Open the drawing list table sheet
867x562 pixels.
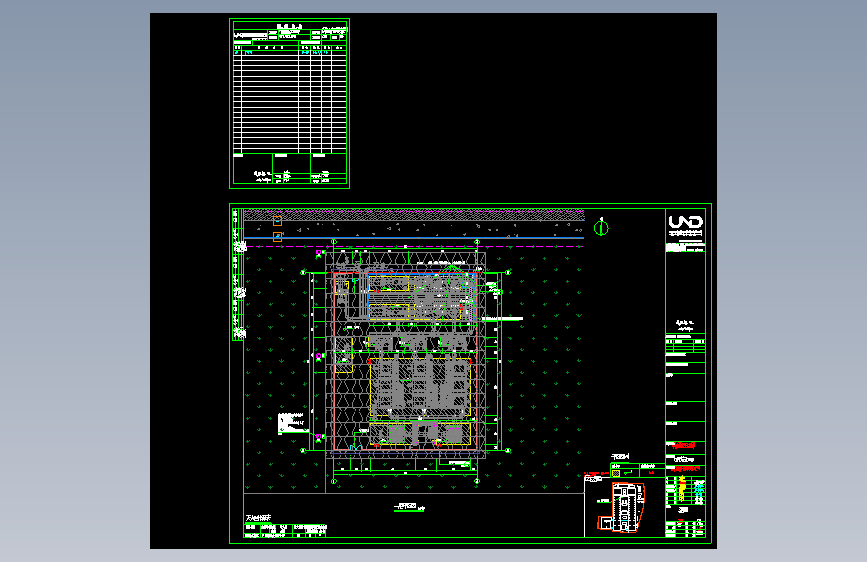pyautogui.click(x=290, y=103)
